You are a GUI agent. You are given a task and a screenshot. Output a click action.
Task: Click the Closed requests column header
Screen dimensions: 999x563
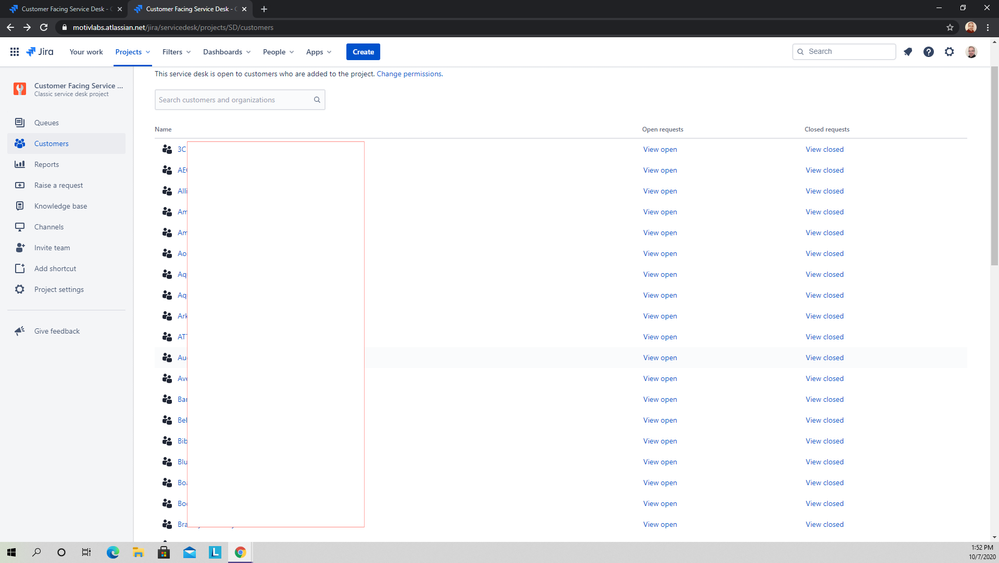pos(827,129)
